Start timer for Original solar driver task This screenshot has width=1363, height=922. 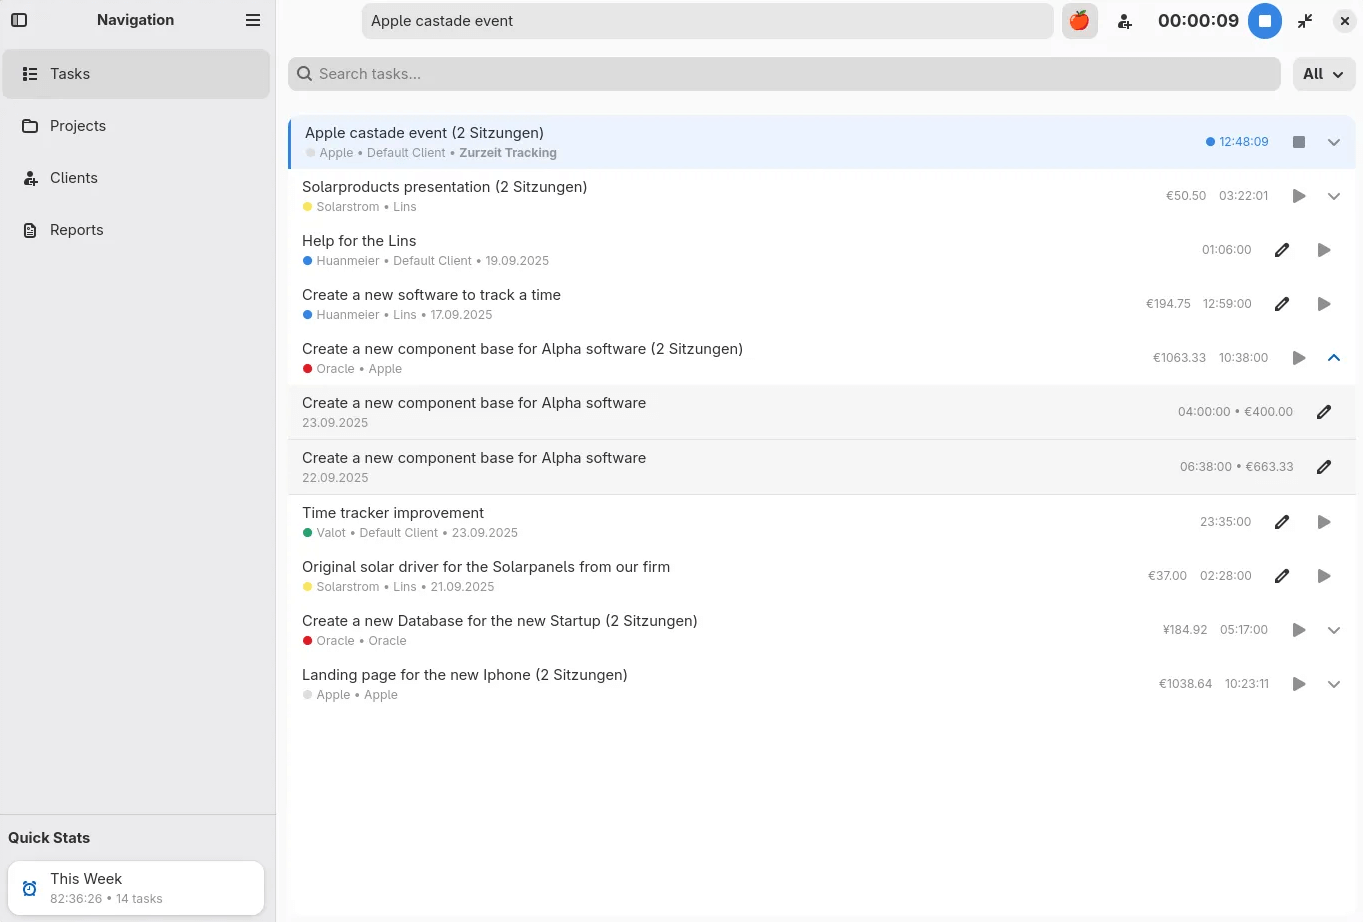(x=1323, y=576)
